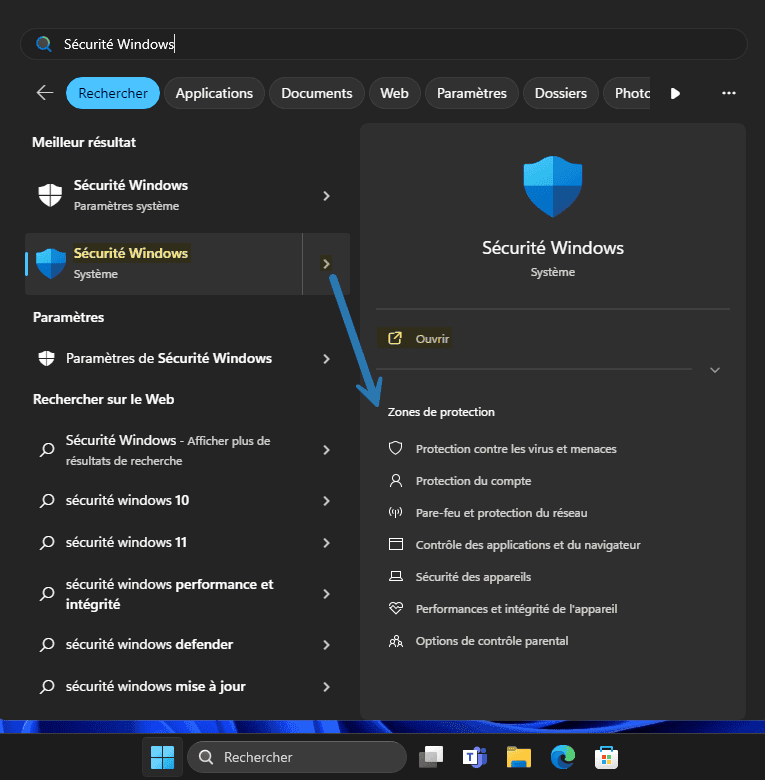The height and width of the screenshot is (780, 765).
Task: Click blue shield icon of Sécurité Windows Système
Action: point(51,264)
